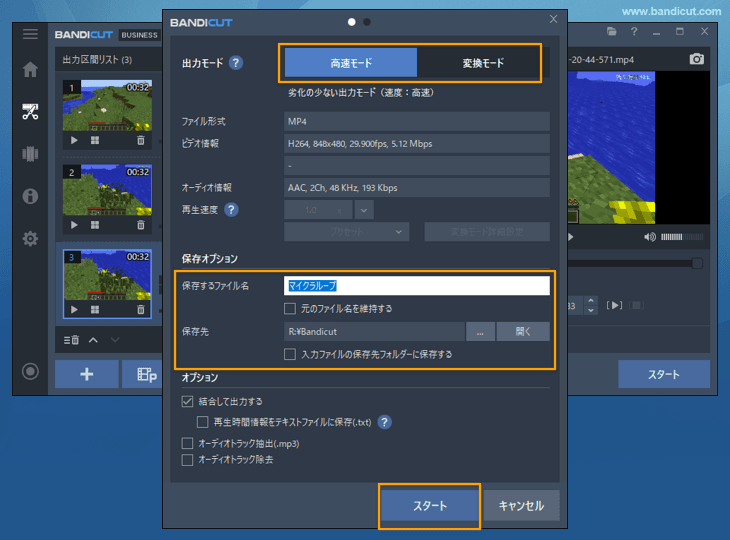The width and height of the screenshot is (730, 540).
Task: Open help question mark in main title bar
Action: 634,32
